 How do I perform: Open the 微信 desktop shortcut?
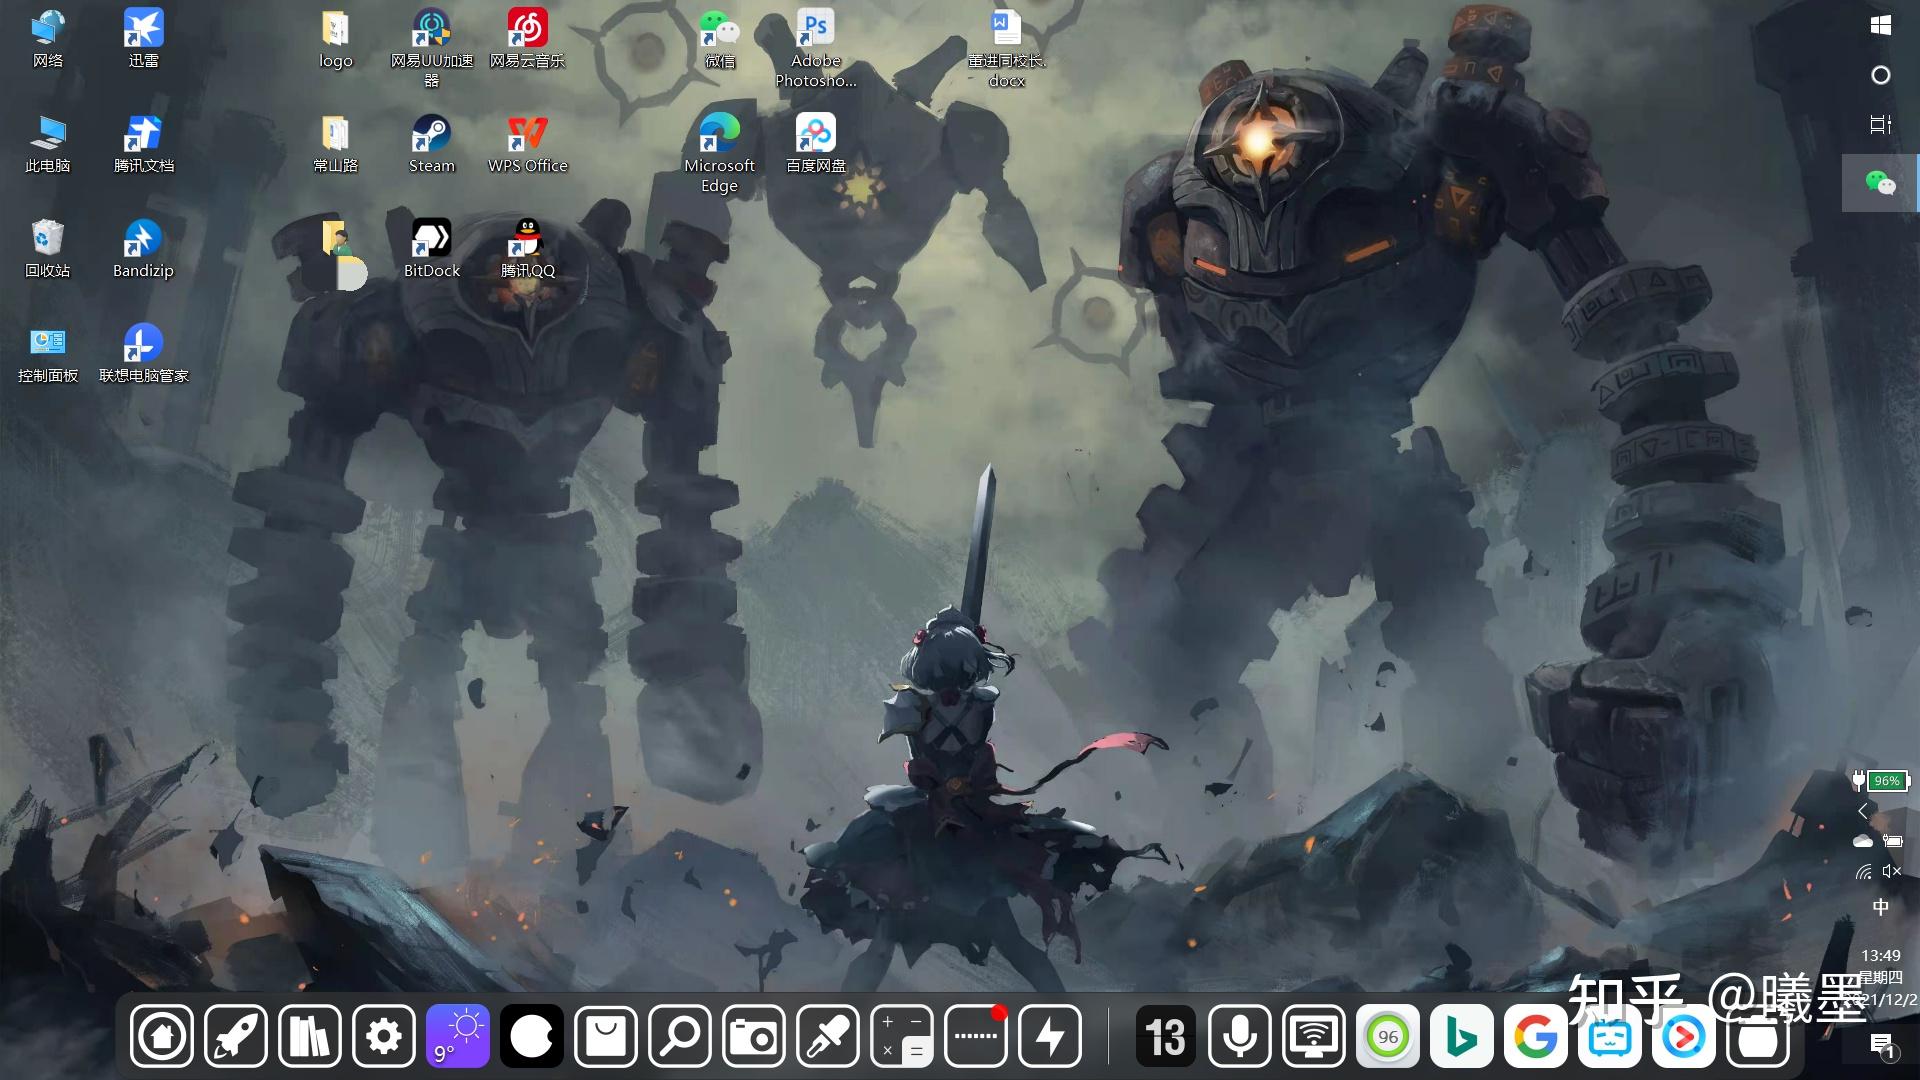[719, 39]
